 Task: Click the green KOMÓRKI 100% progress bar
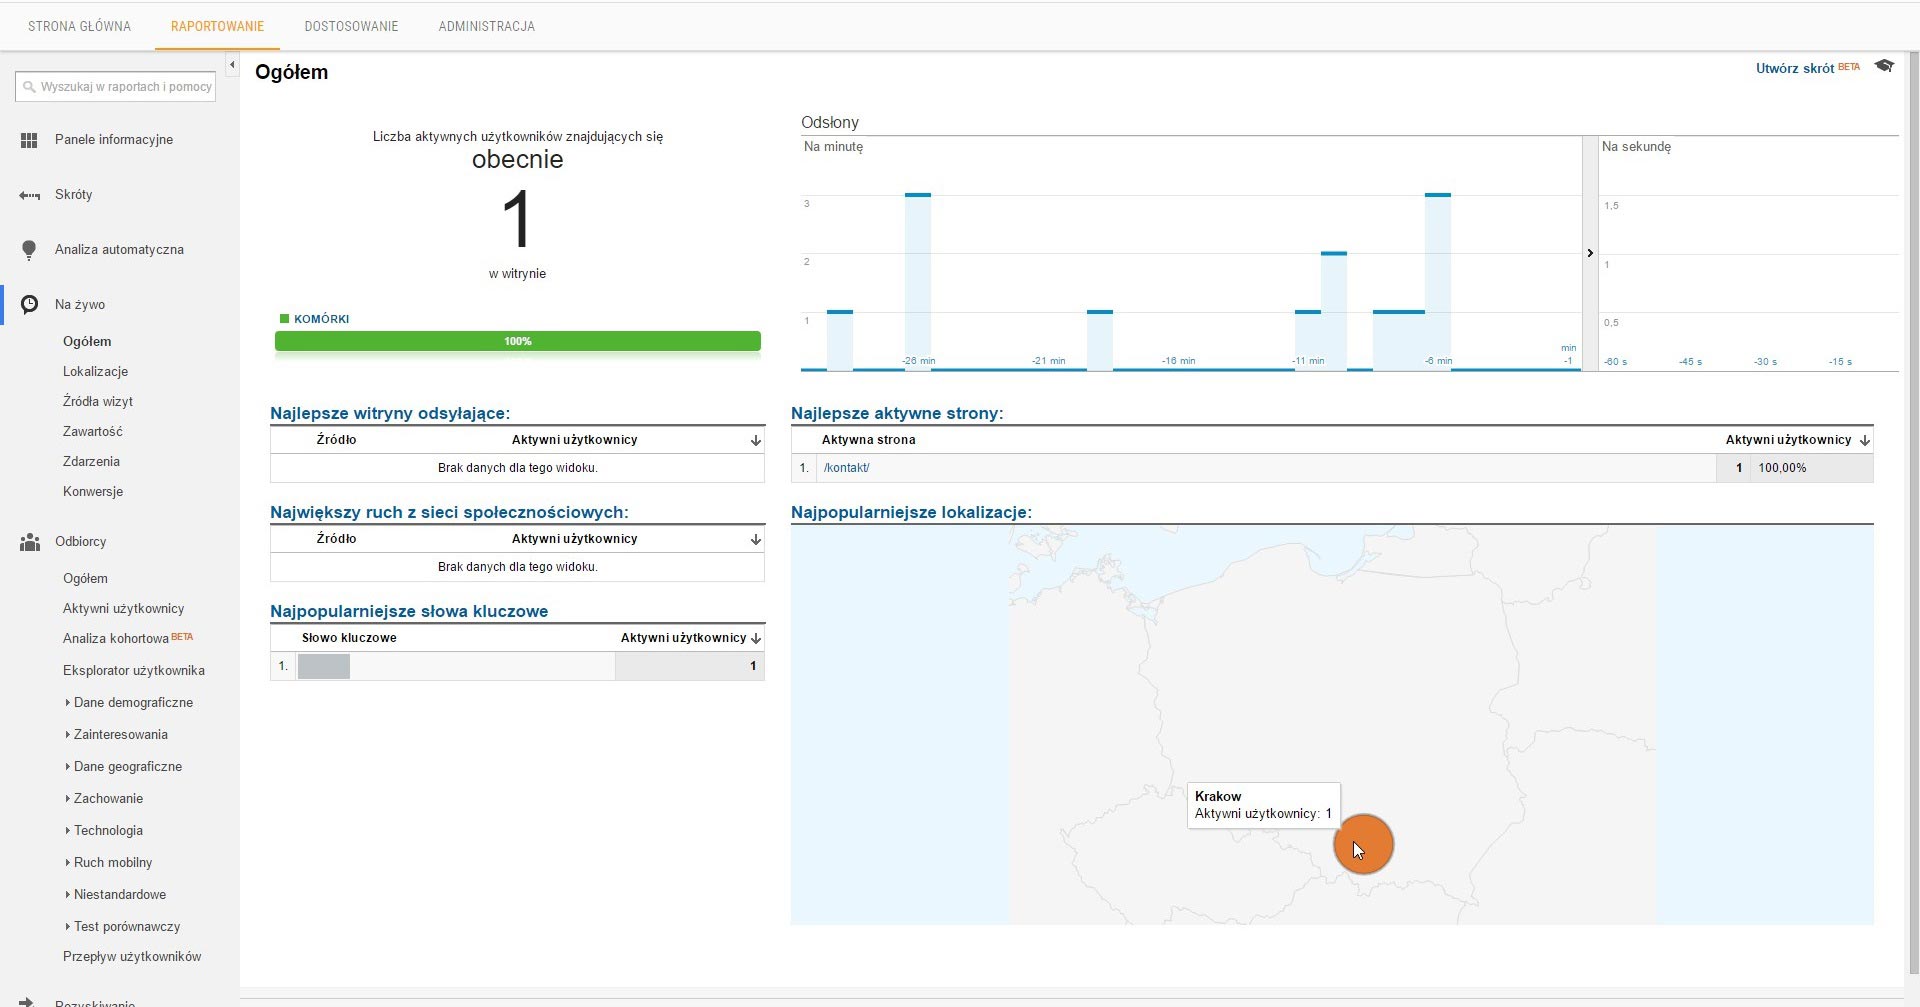pos(518,341)
